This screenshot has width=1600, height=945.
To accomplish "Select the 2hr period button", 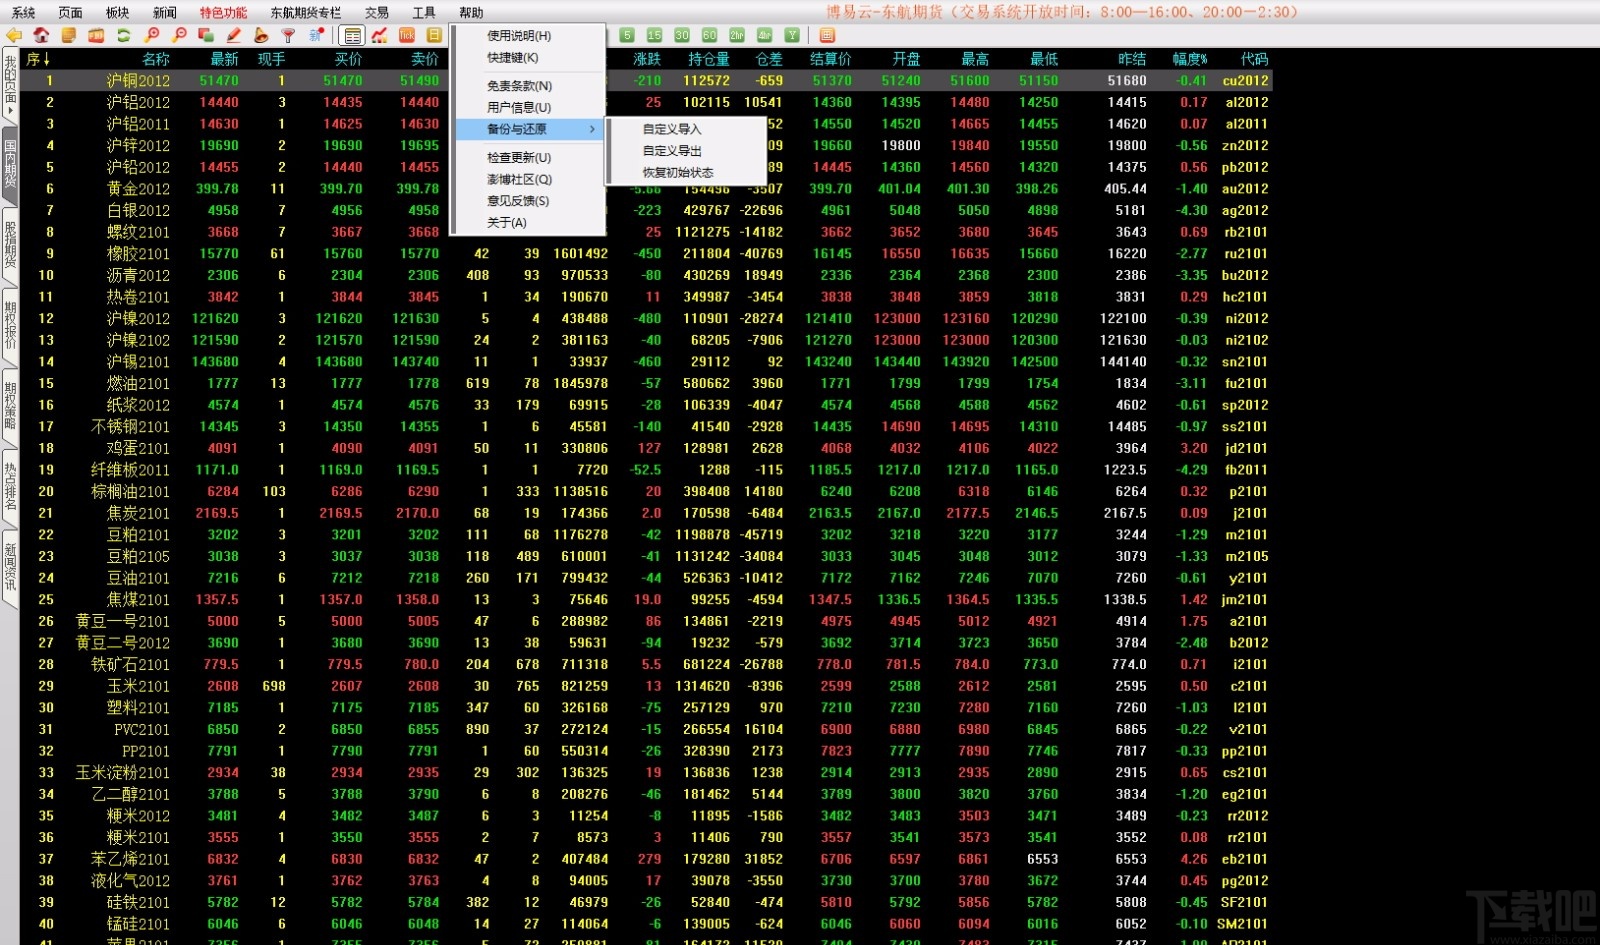I will (x=737, y=35).
